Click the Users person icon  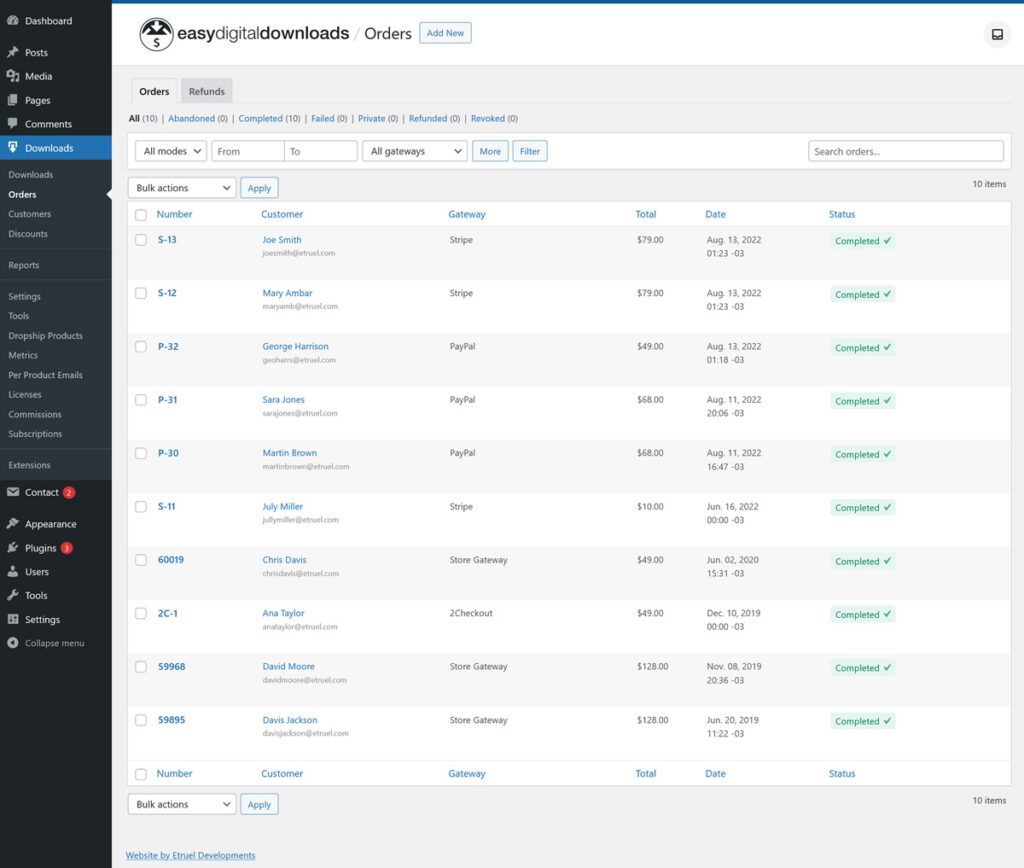click(12, 571)
